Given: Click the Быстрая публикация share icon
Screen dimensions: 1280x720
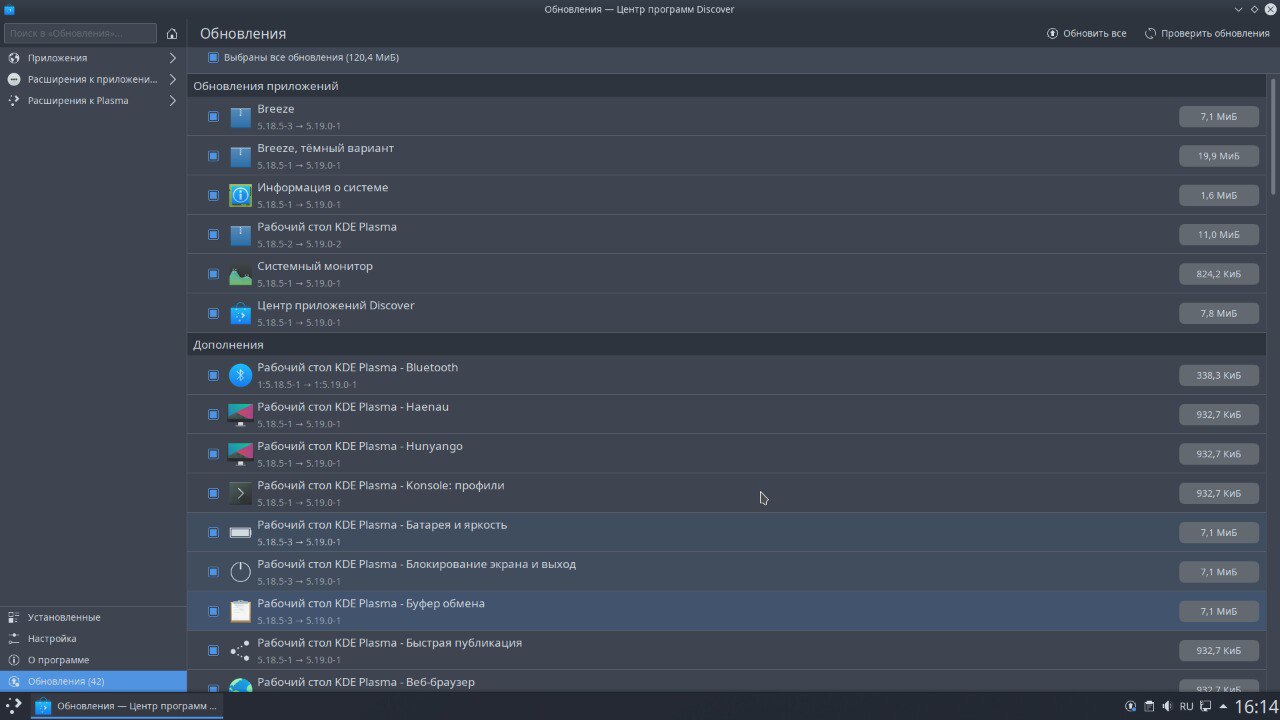Looking at the screenshot, I should (x=240, y=650).
